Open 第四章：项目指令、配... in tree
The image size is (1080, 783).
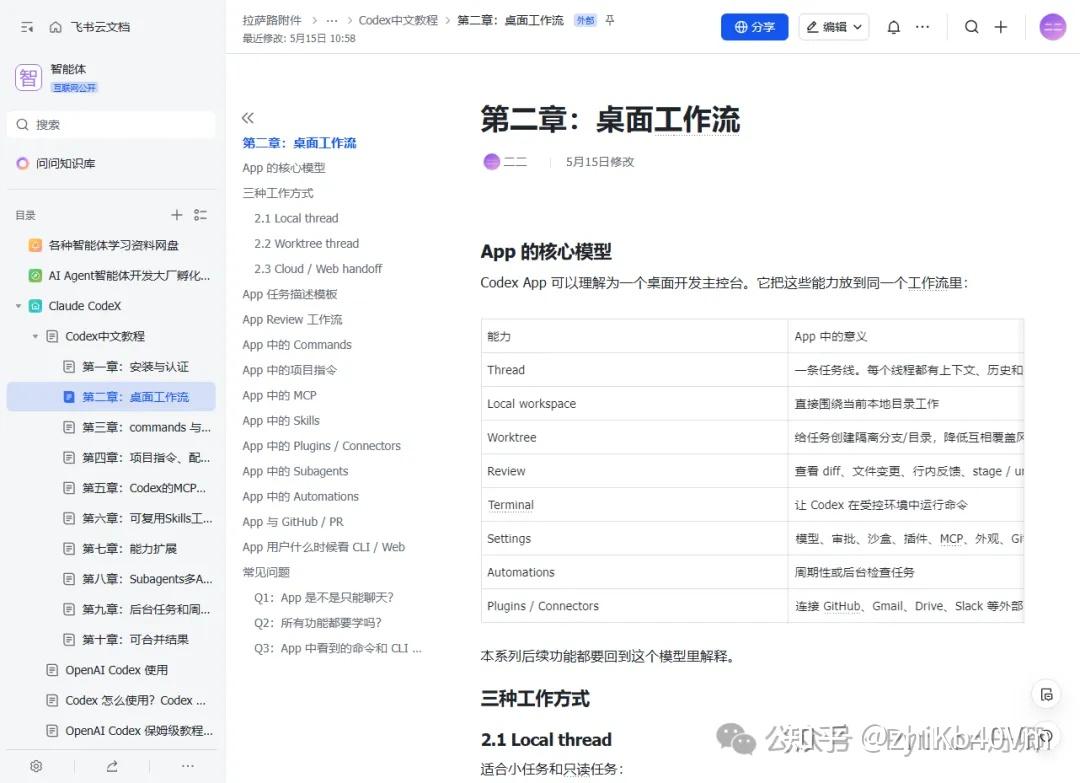point(112,457)
